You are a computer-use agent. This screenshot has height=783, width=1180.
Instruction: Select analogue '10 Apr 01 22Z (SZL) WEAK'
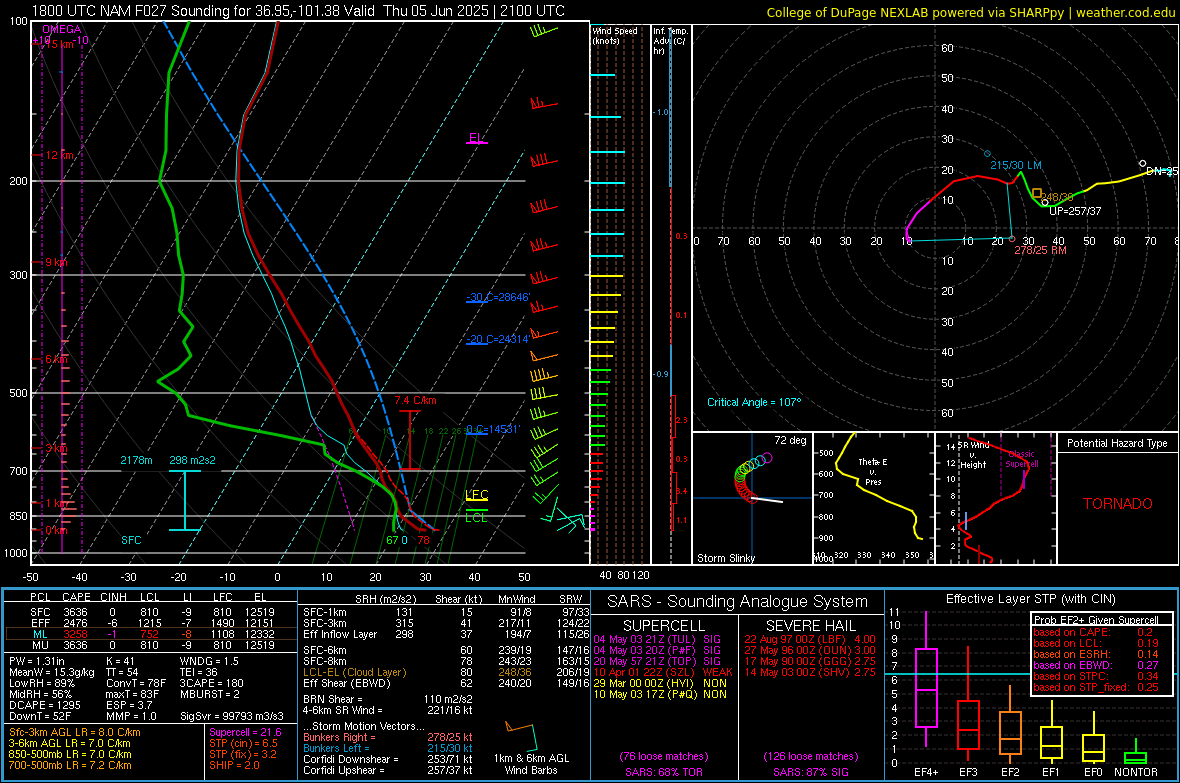(662, 672)
